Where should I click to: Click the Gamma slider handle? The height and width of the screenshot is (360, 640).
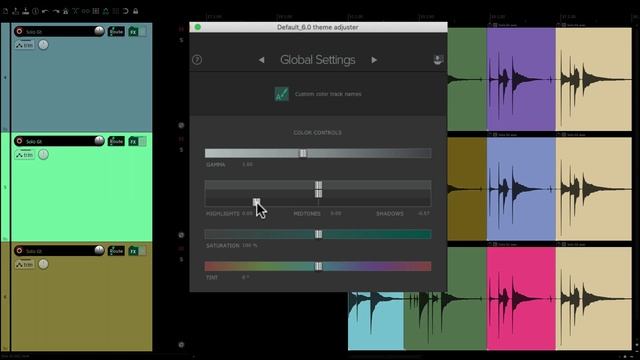(303, 153)
